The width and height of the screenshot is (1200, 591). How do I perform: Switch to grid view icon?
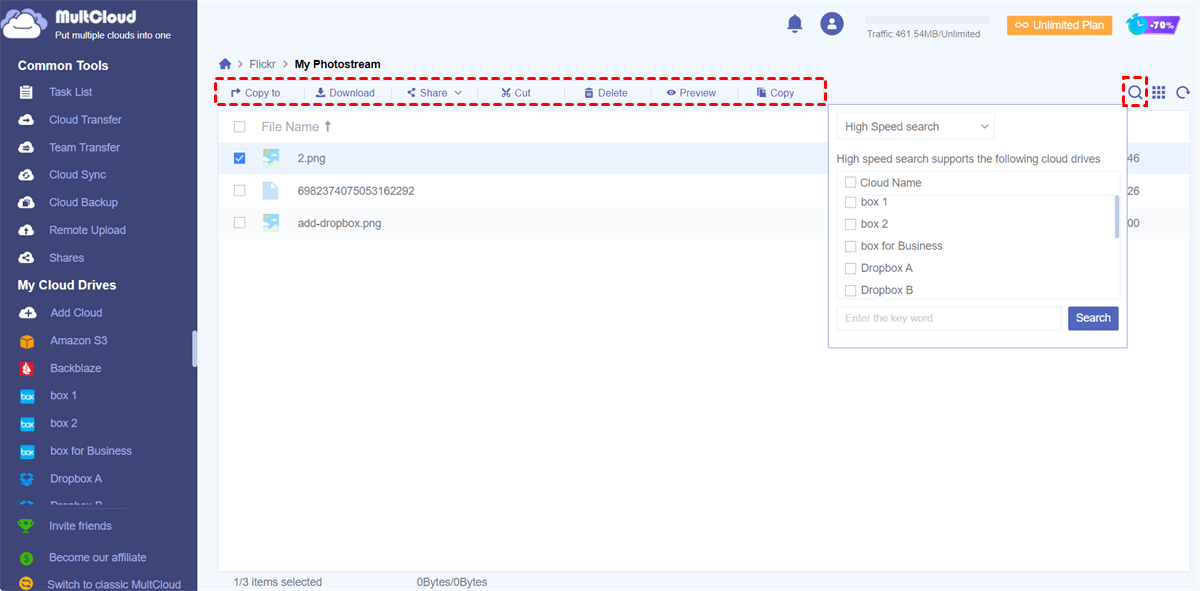(1159, 92)
